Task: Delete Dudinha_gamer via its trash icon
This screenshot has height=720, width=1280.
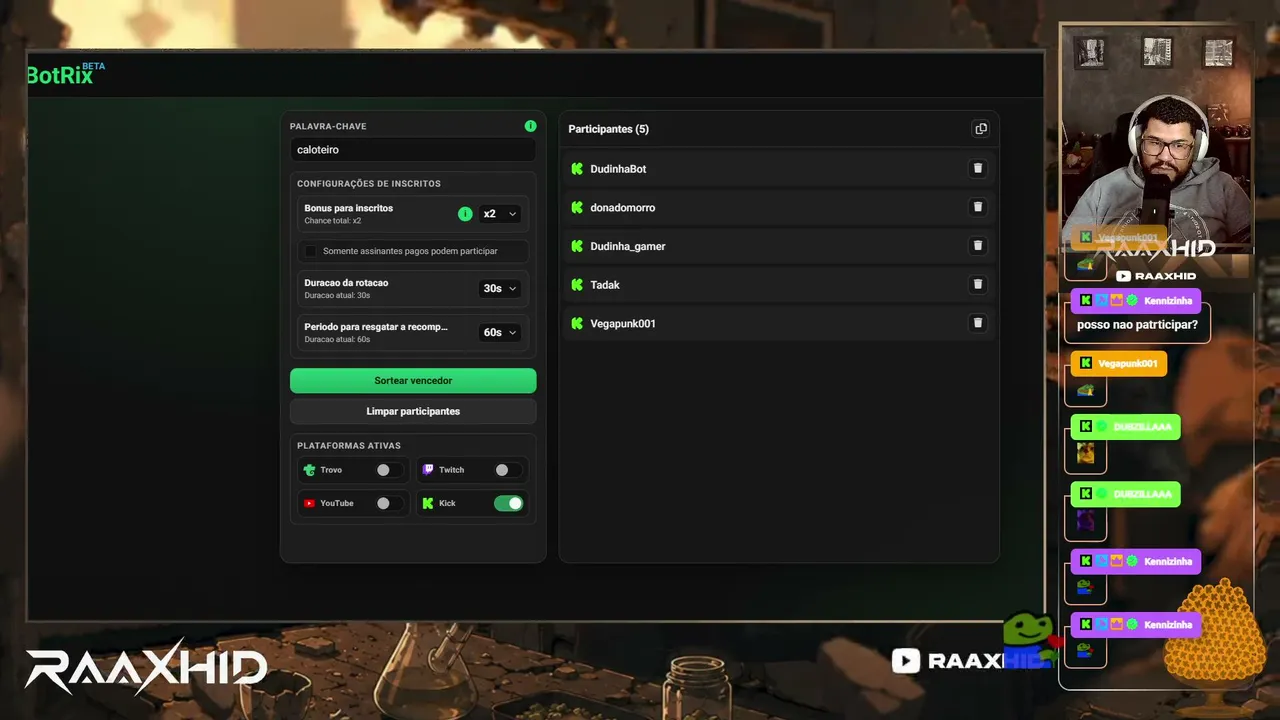Action: coord(978,246)
